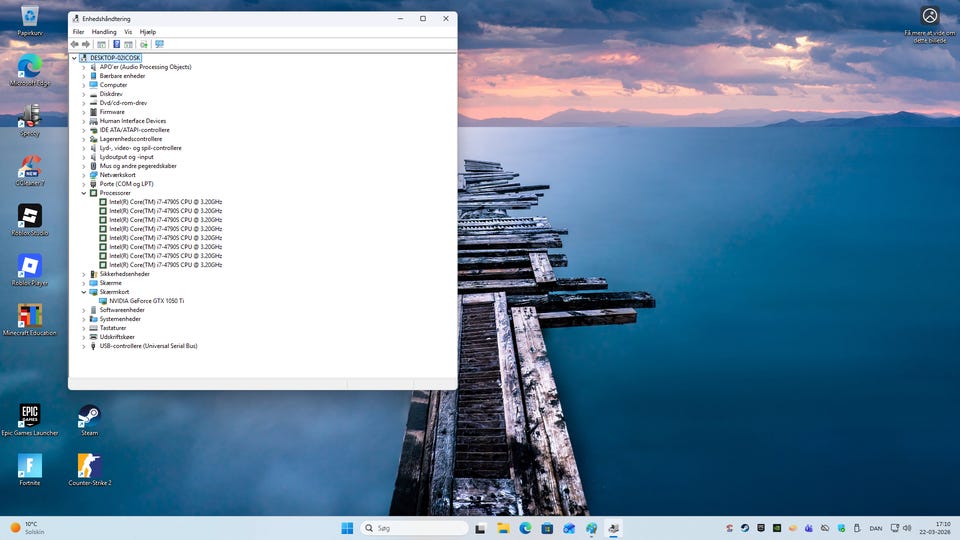Image resolution: width=960 pixels, height=540 pixels.
Task: Click the CCleaner desktop icon
Action: [29, 170]
